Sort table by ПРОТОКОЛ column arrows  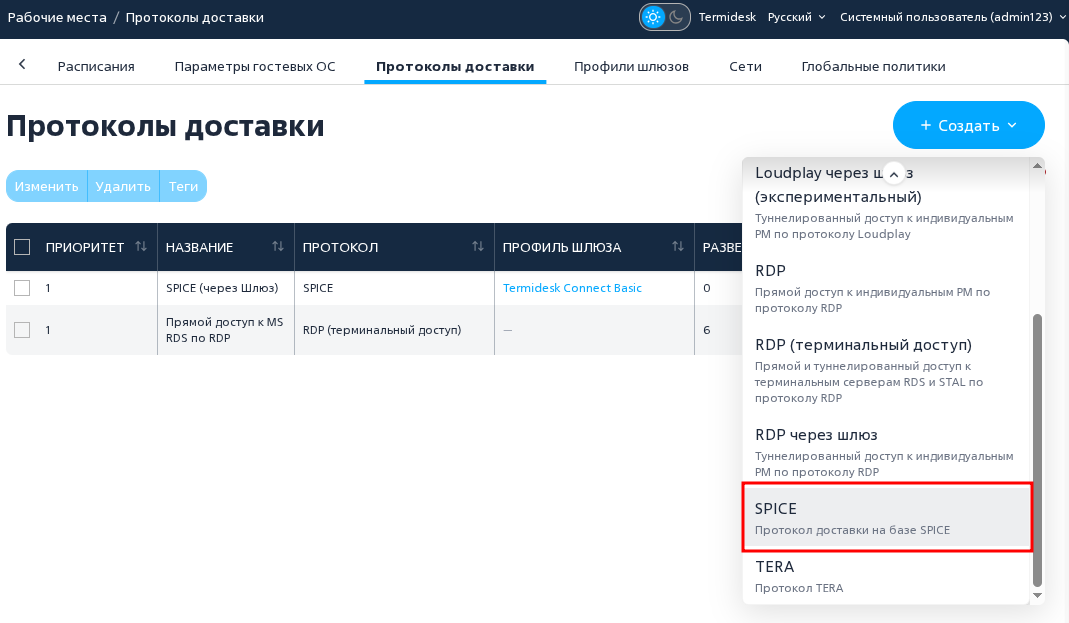pyautogui.click(x=478, y=247)
